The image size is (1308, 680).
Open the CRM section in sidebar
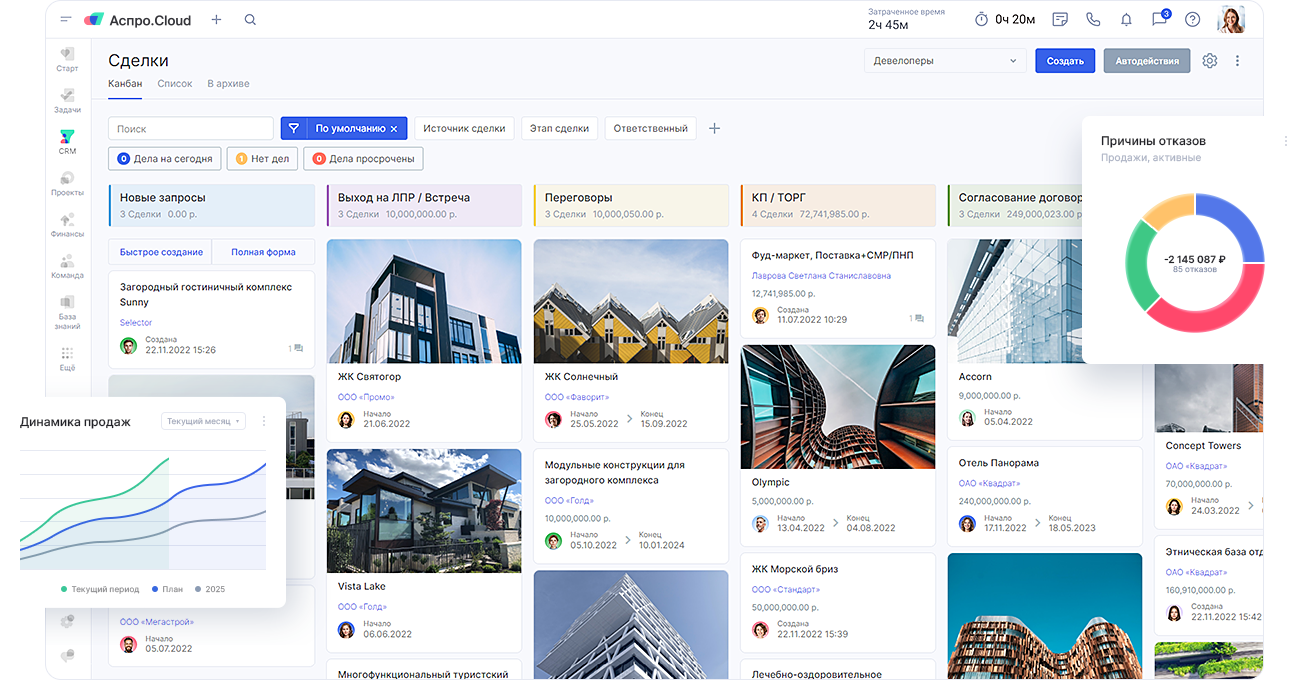67,141
